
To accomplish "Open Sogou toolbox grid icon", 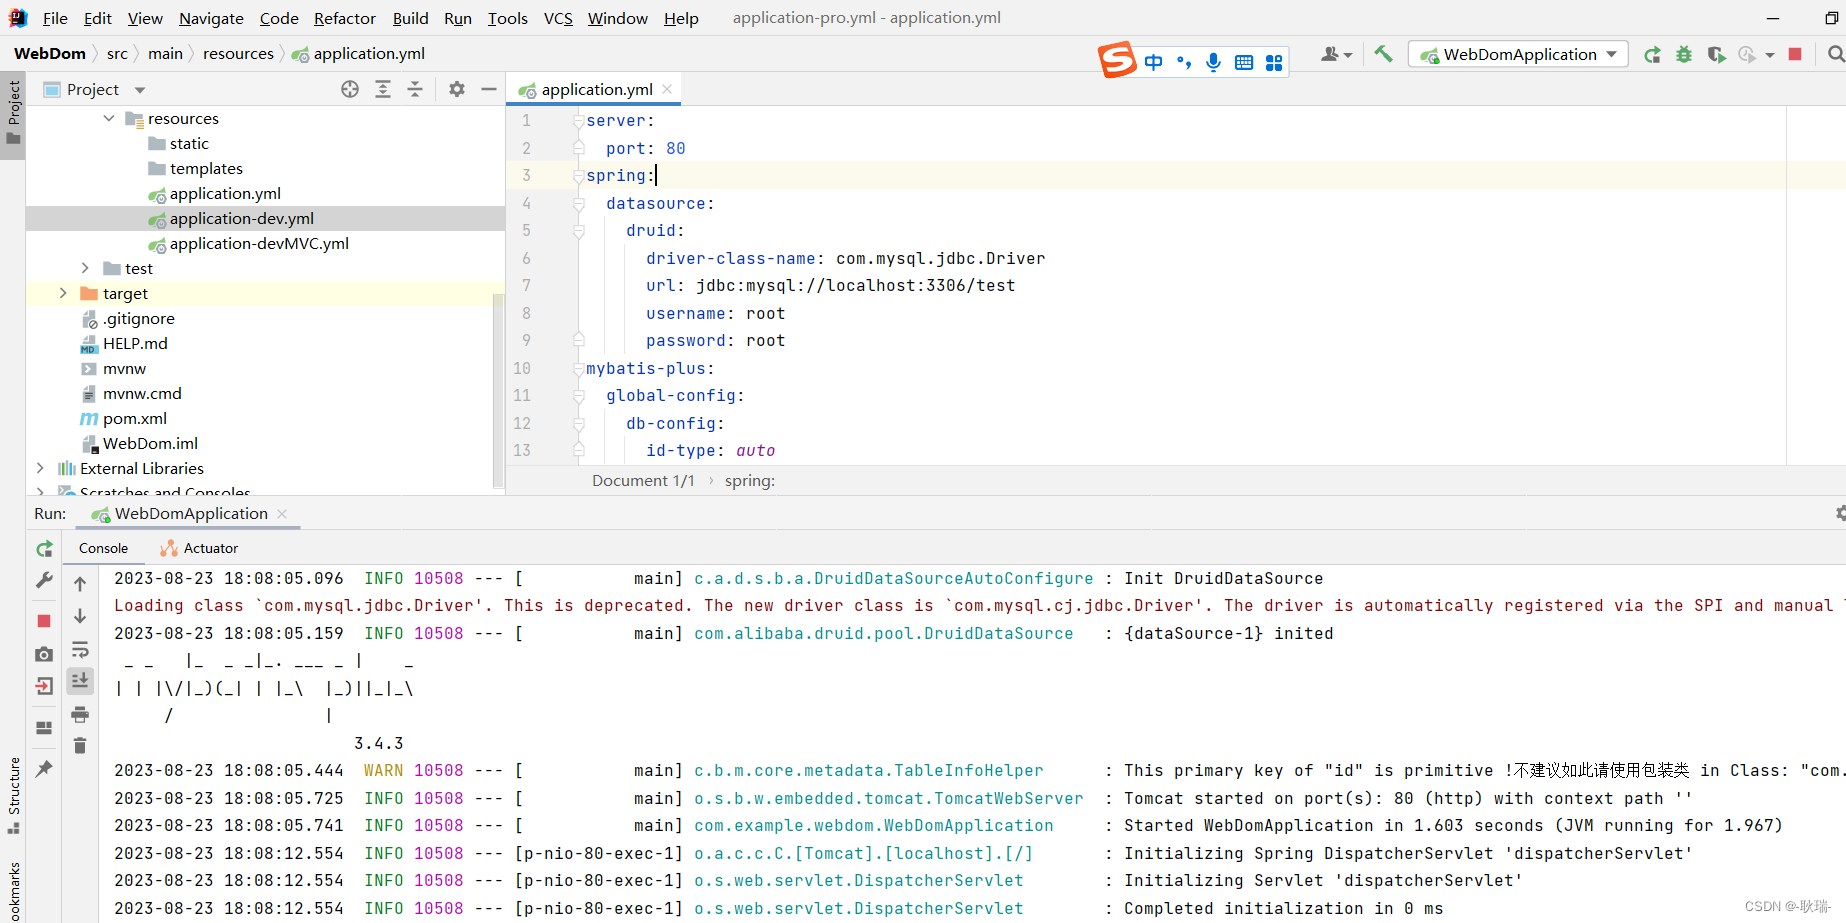I will tap(1274, 62).
